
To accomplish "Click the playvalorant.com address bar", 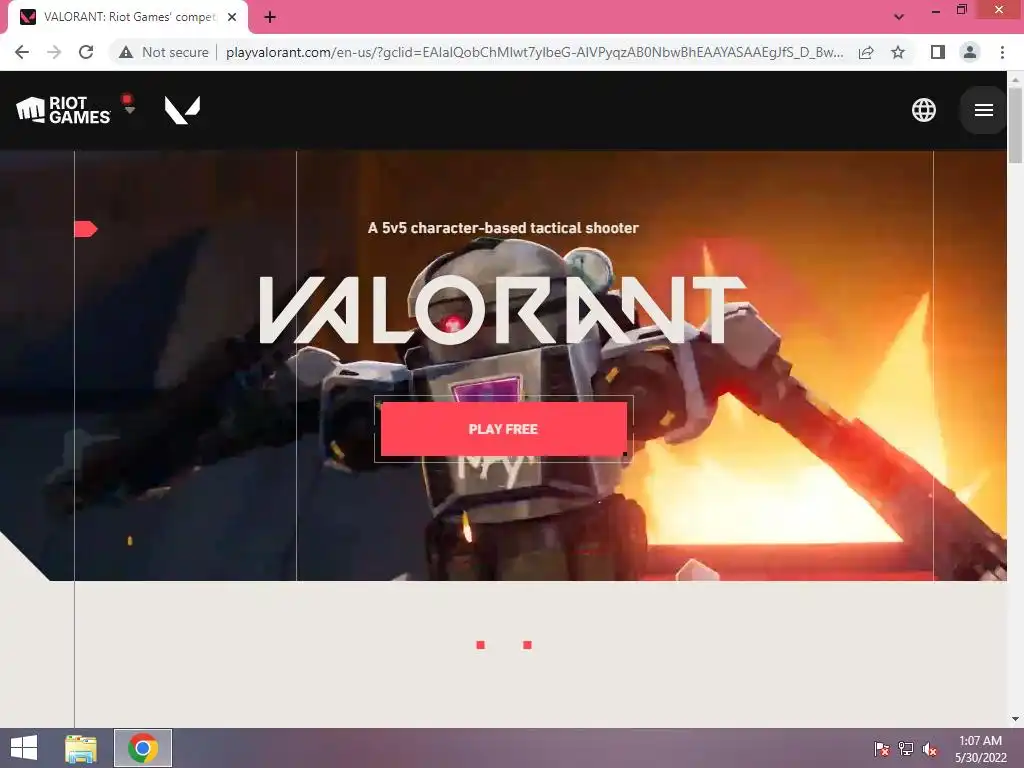I will click(x=534, y=52).
